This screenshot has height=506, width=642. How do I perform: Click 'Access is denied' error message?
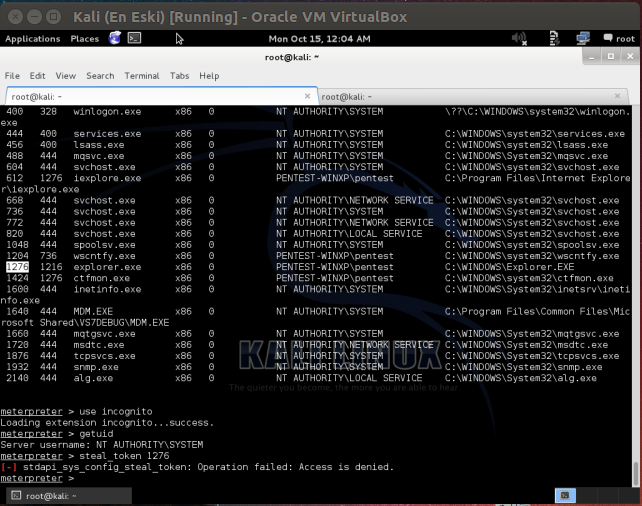(x=346, y=467)
